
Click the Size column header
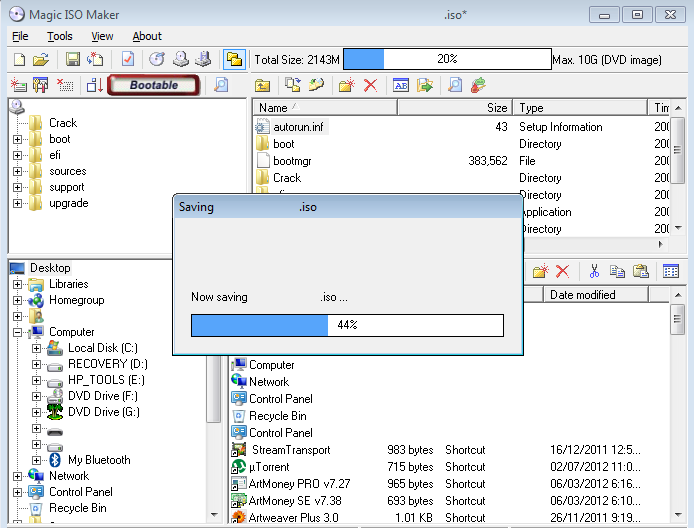[x=455, y=108]
